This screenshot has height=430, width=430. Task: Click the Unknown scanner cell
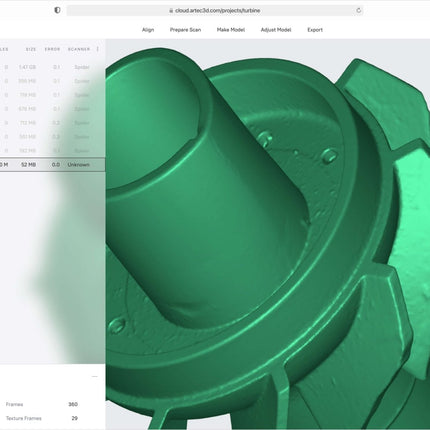click(x=78, y=165)
